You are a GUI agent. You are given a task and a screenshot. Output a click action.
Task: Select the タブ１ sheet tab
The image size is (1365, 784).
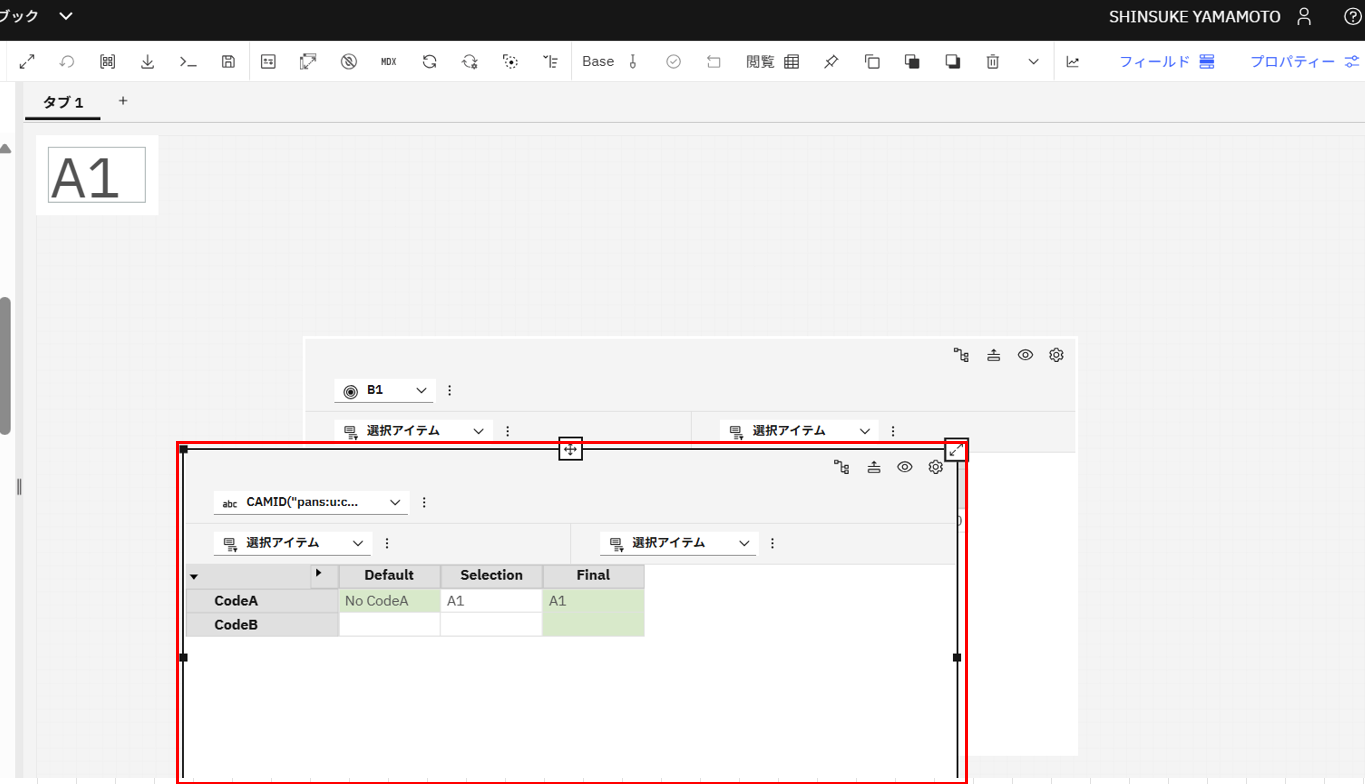64,102
